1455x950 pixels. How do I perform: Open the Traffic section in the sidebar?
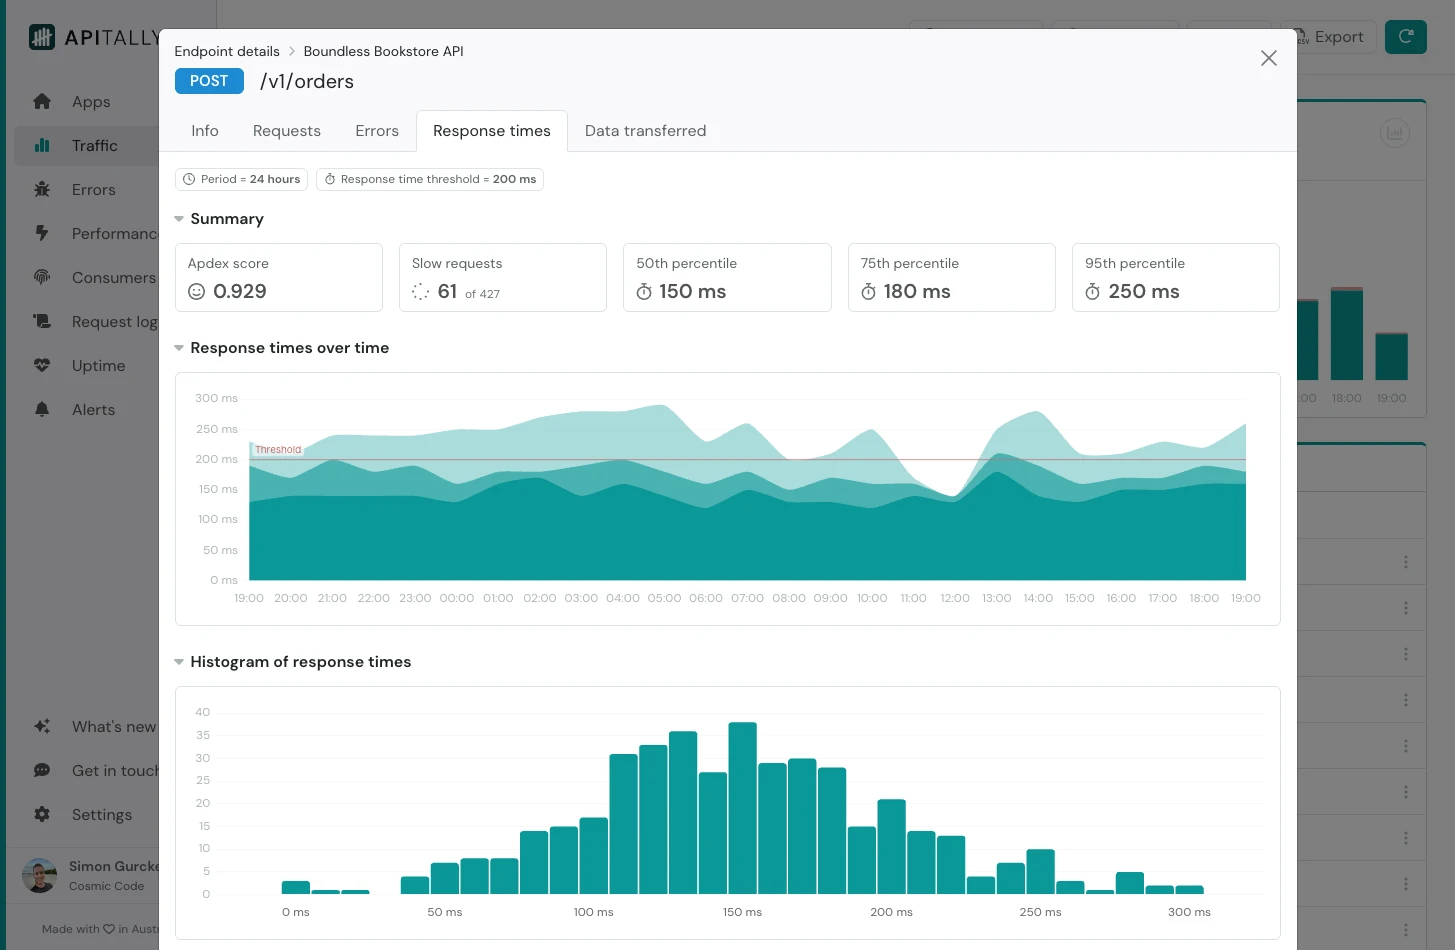click(95, 145)
